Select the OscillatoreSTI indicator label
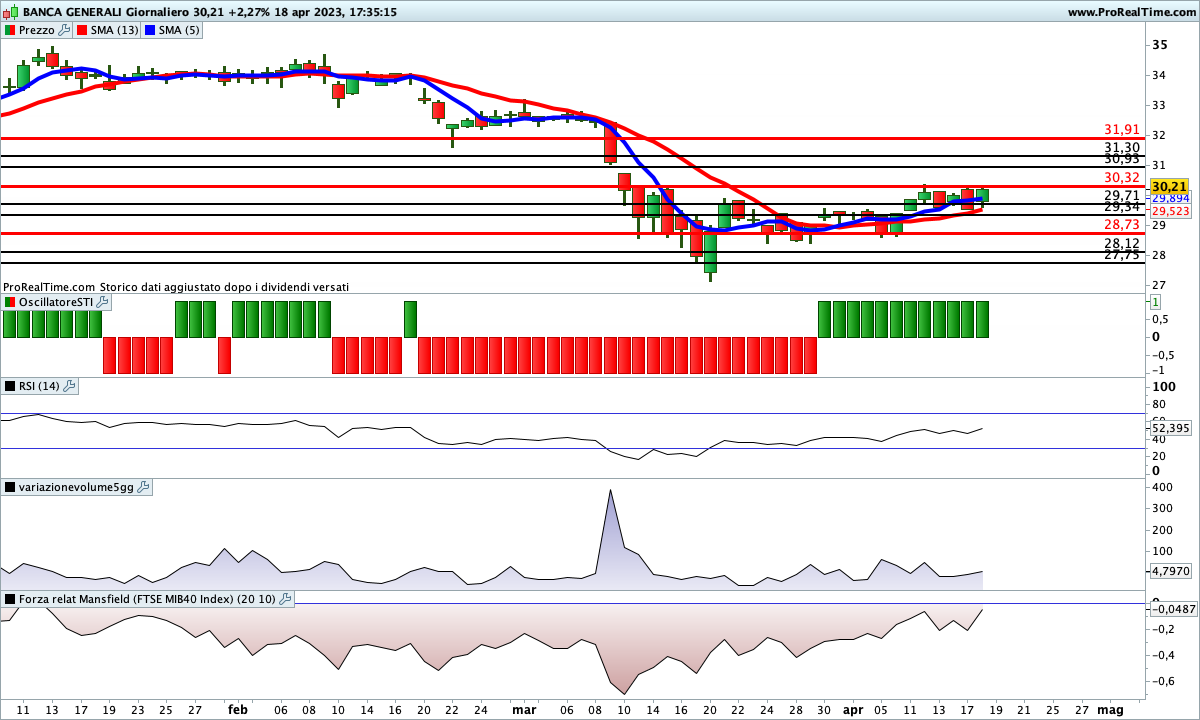Screen dimensions: 1200x720 pos(56,302)
